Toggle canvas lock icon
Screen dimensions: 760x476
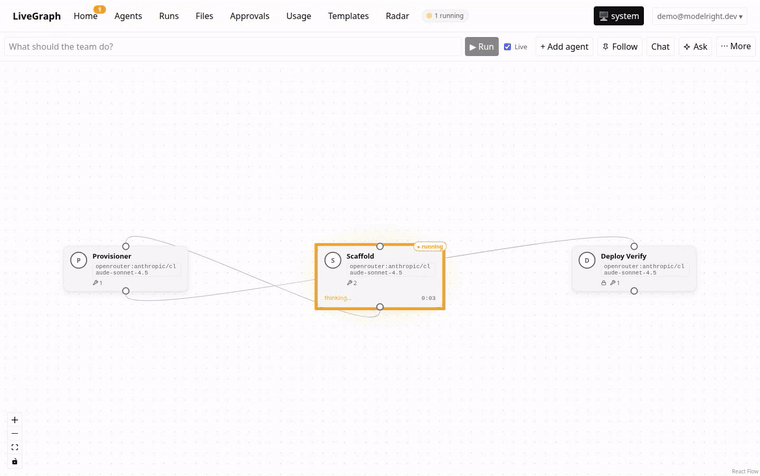coord(15,461)
